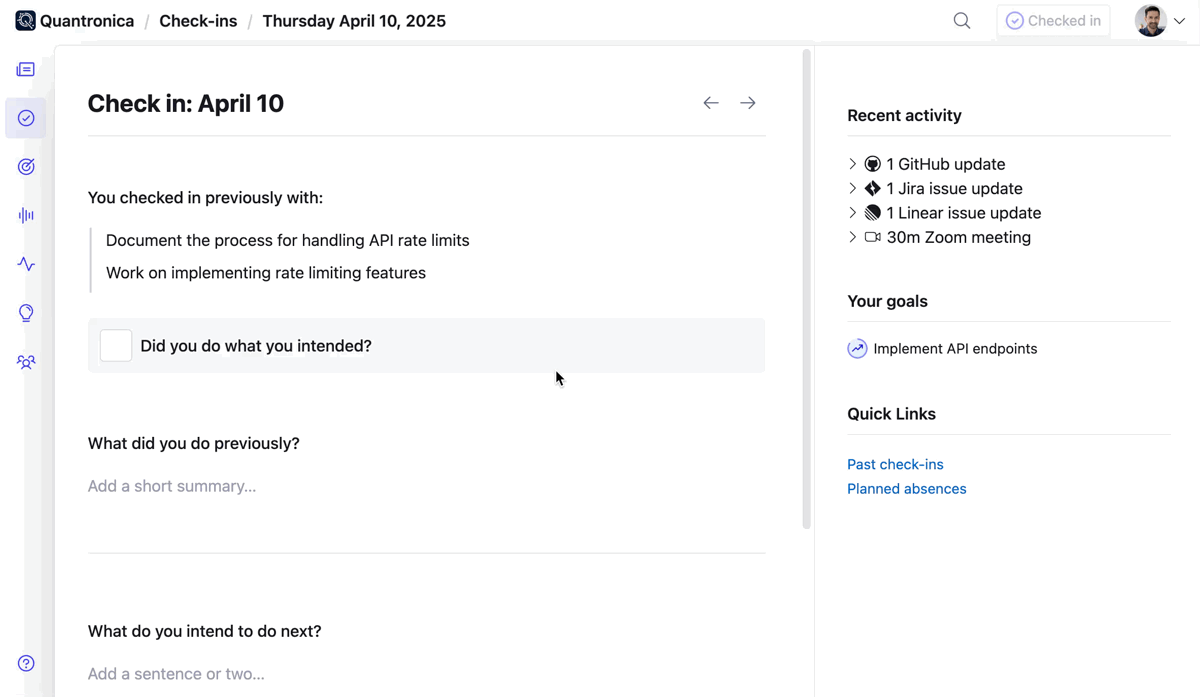Open the Goals target sidebar icon

(26, 167)
